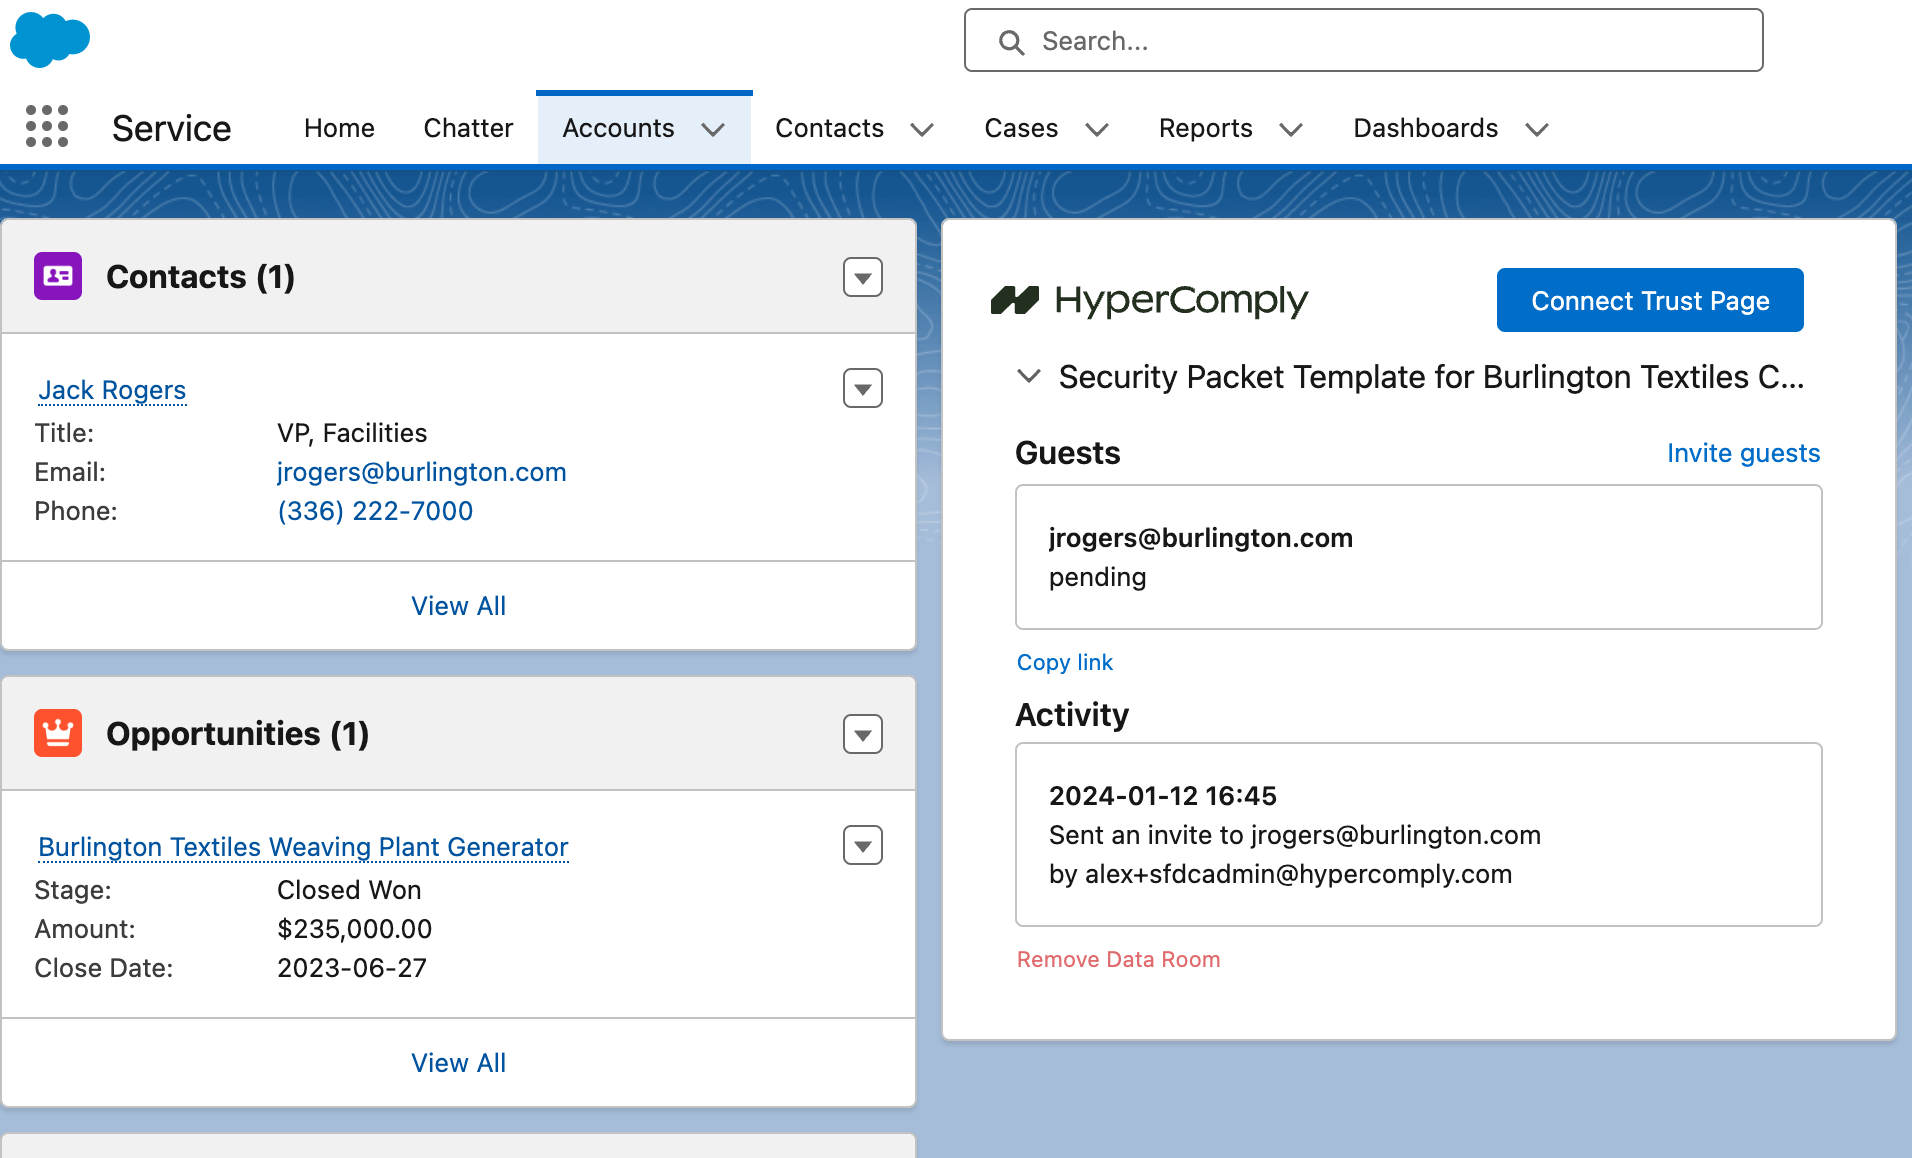
Task: Click the Closed Won stage value
Action: click(349, 890)
